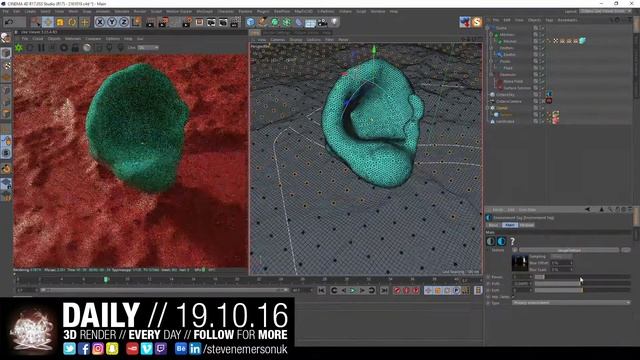640x360 pixels.
Task: Open the main Render menu
Action: point(140,11)
